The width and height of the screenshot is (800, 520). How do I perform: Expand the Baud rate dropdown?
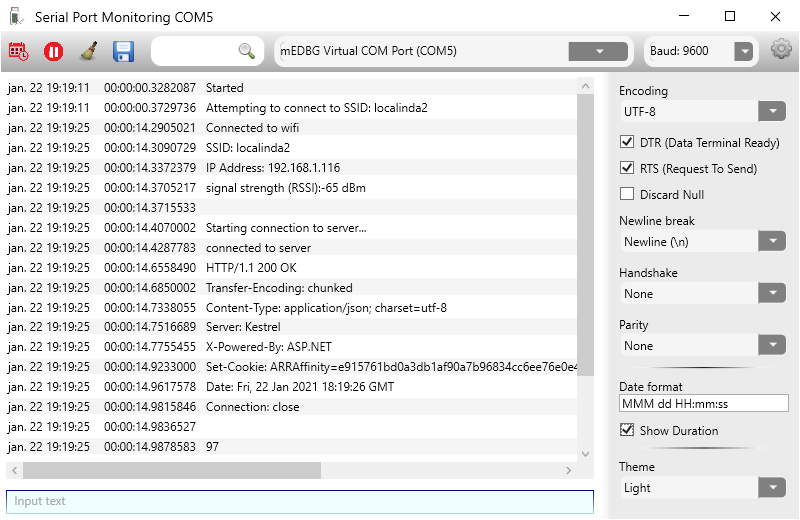coord(743,51)
